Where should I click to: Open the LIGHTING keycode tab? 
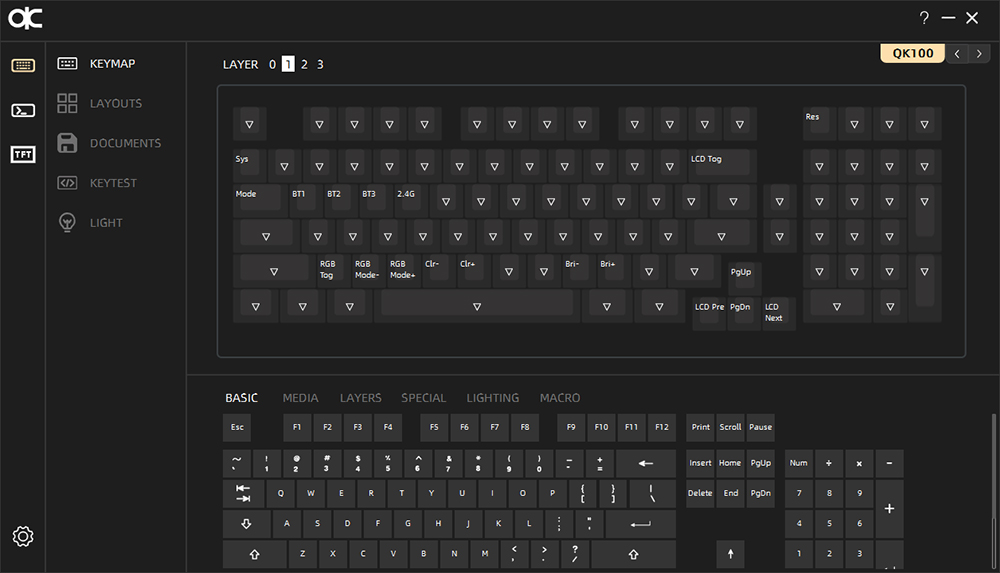point(492,398)
